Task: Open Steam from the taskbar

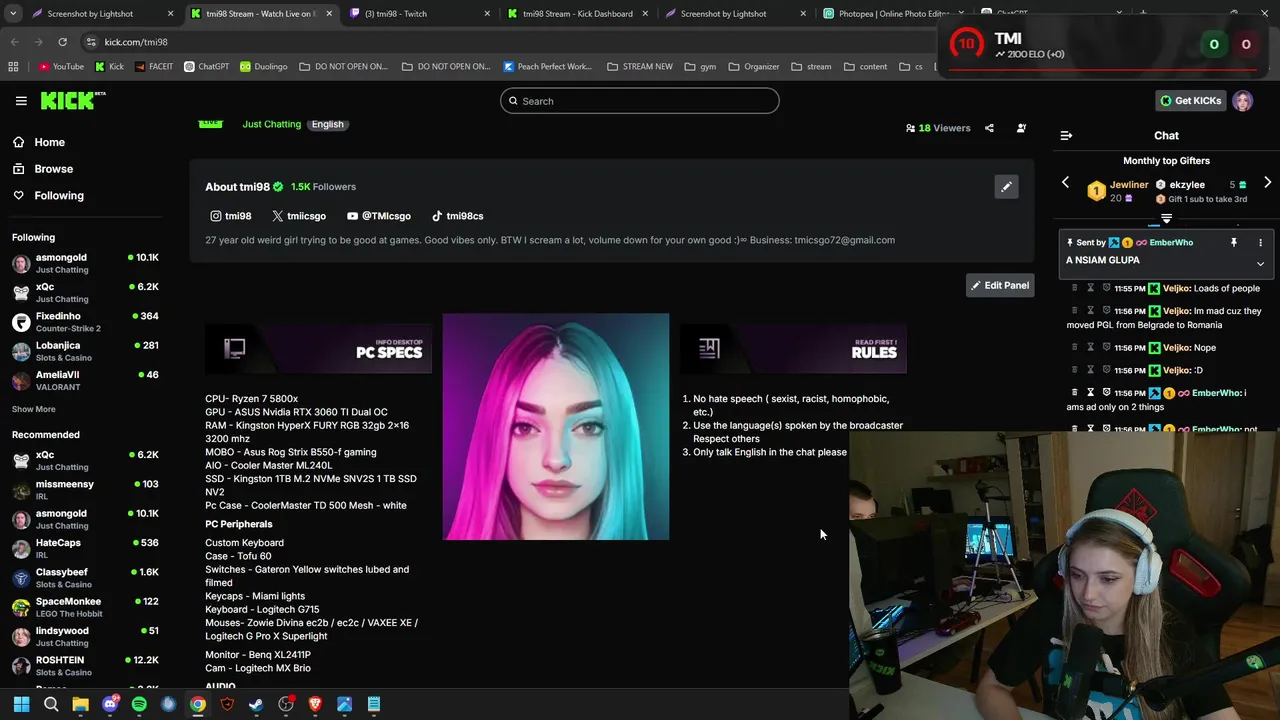Action: pyautogui.click(x=256, y=705)
